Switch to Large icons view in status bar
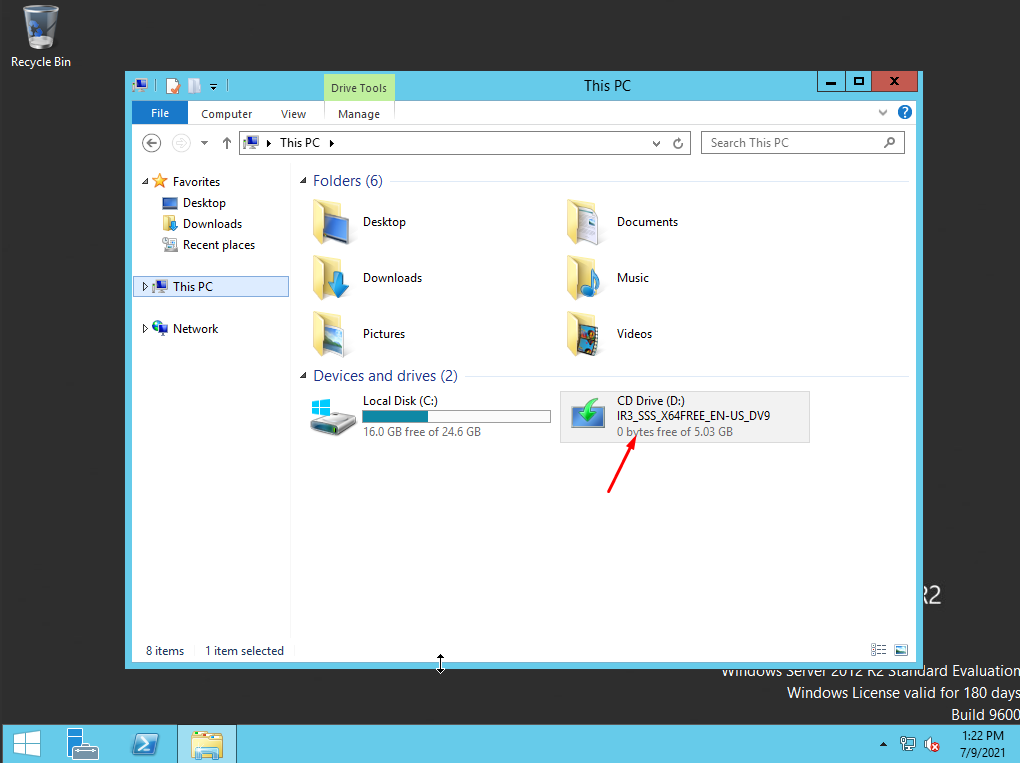 point(901,650)
